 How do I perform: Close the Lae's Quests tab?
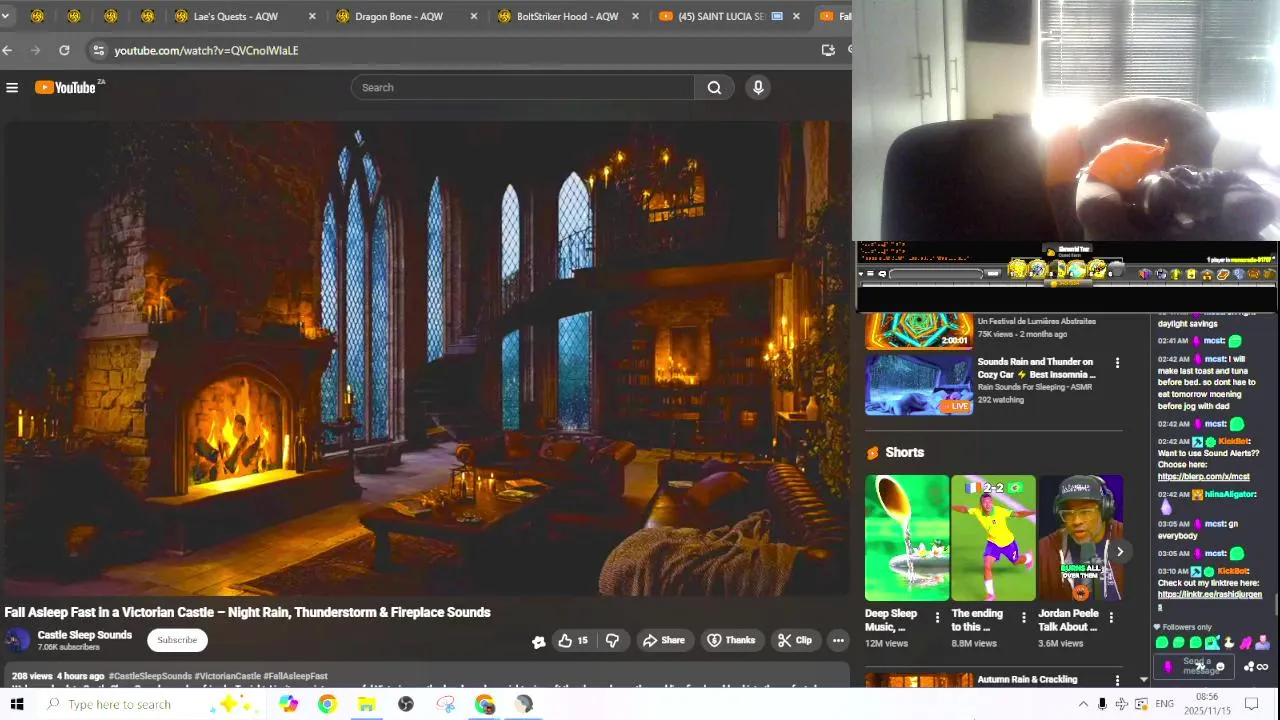pos(312,16)
